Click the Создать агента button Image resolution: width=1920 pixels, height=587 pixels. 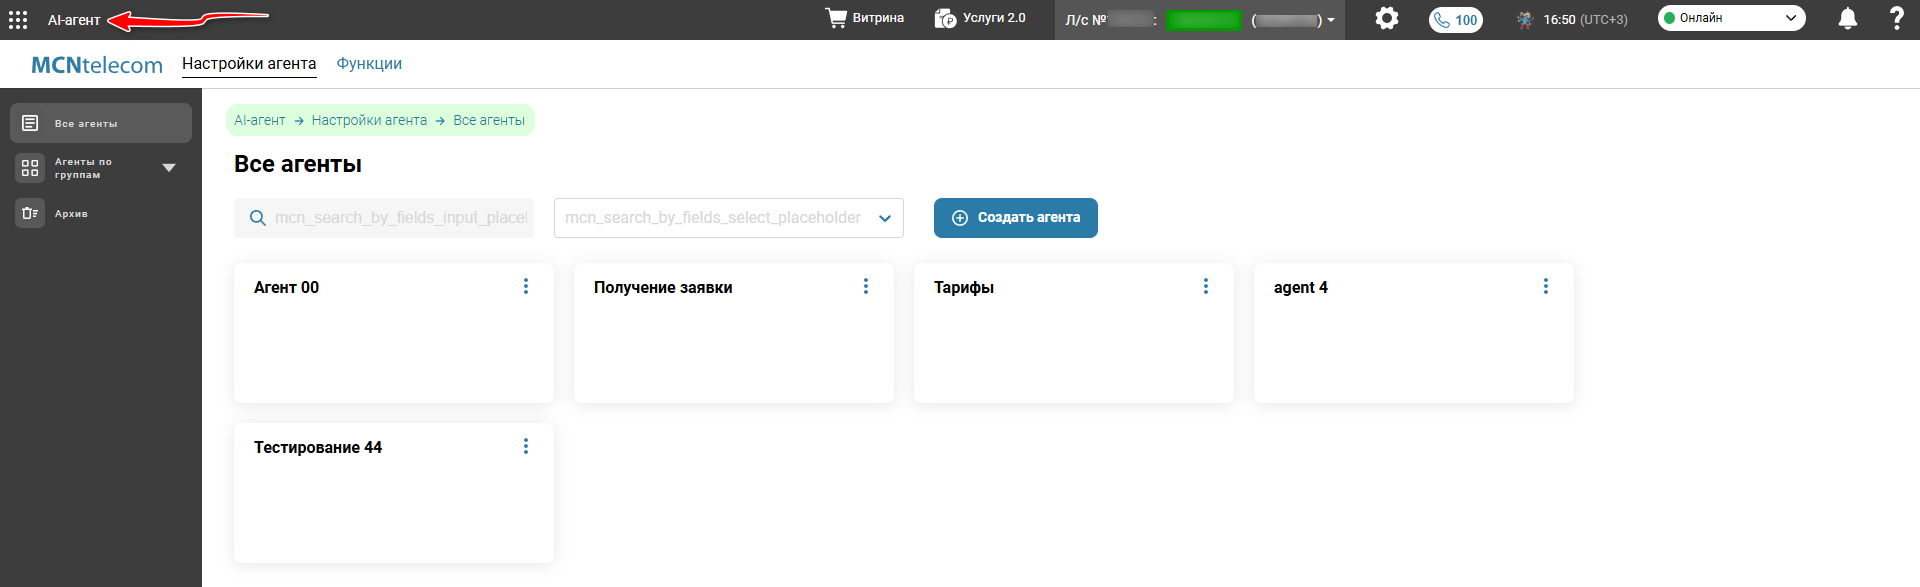[x=1016, y=218]
